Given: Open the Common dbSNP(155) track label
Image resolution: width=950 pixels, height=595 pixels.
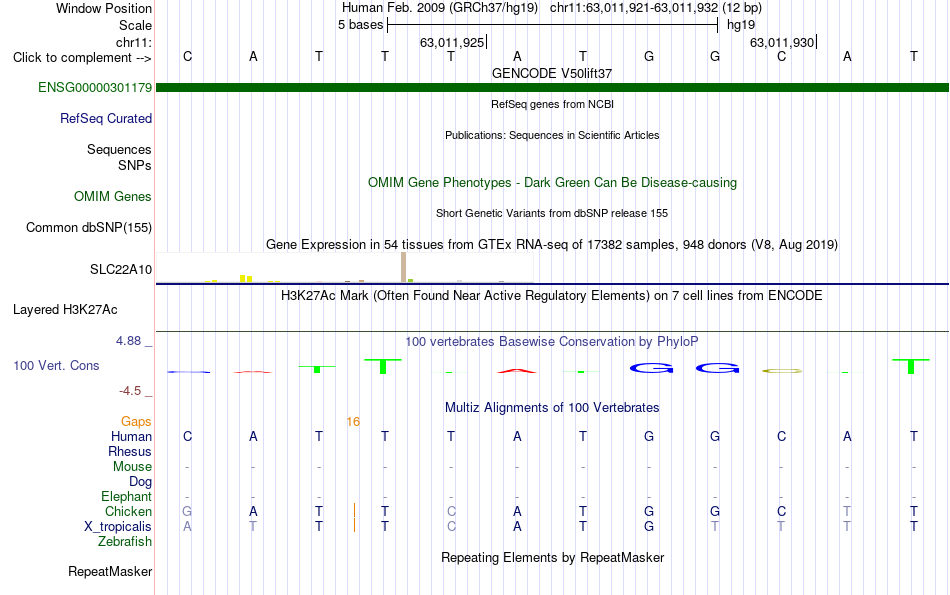Looking at the screenshot, I should (x=89, y=227).
